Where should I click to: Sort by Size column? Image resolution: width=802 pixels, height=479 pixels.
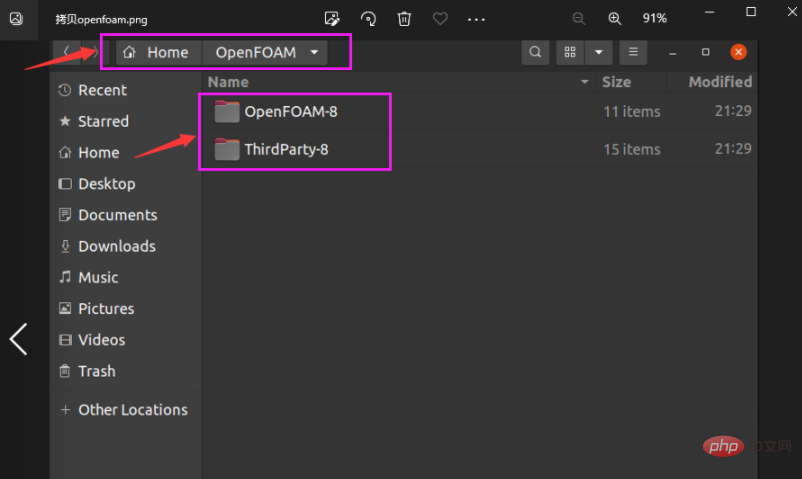coord(616,82)
